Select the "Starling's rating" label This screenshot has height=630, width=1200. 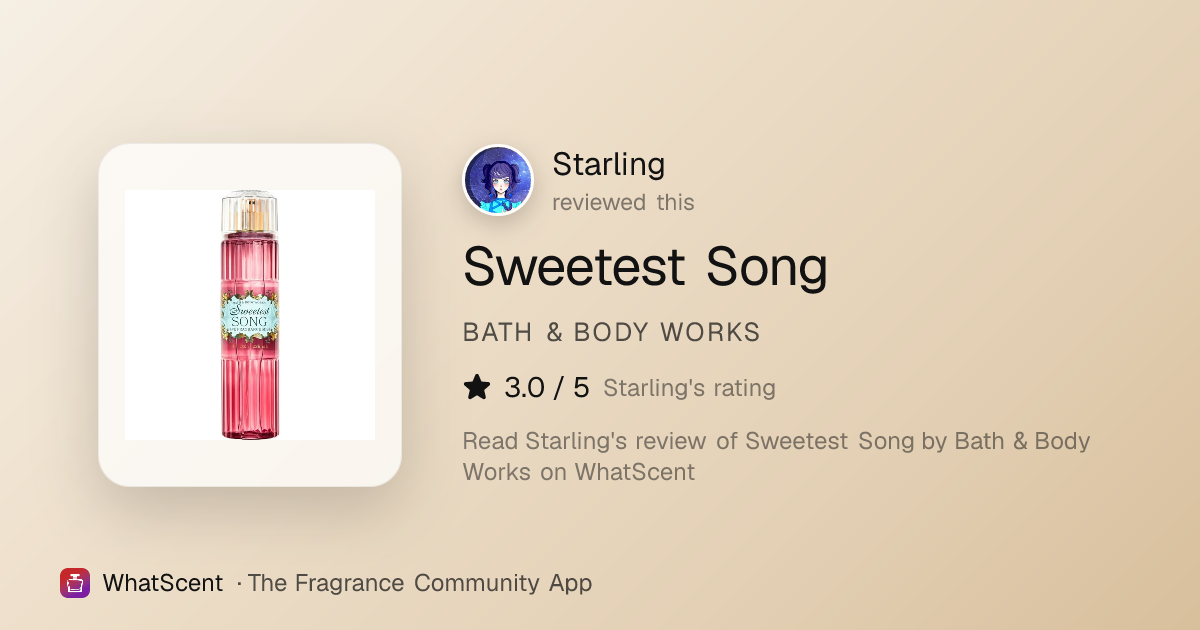click(x=689, y=388)
